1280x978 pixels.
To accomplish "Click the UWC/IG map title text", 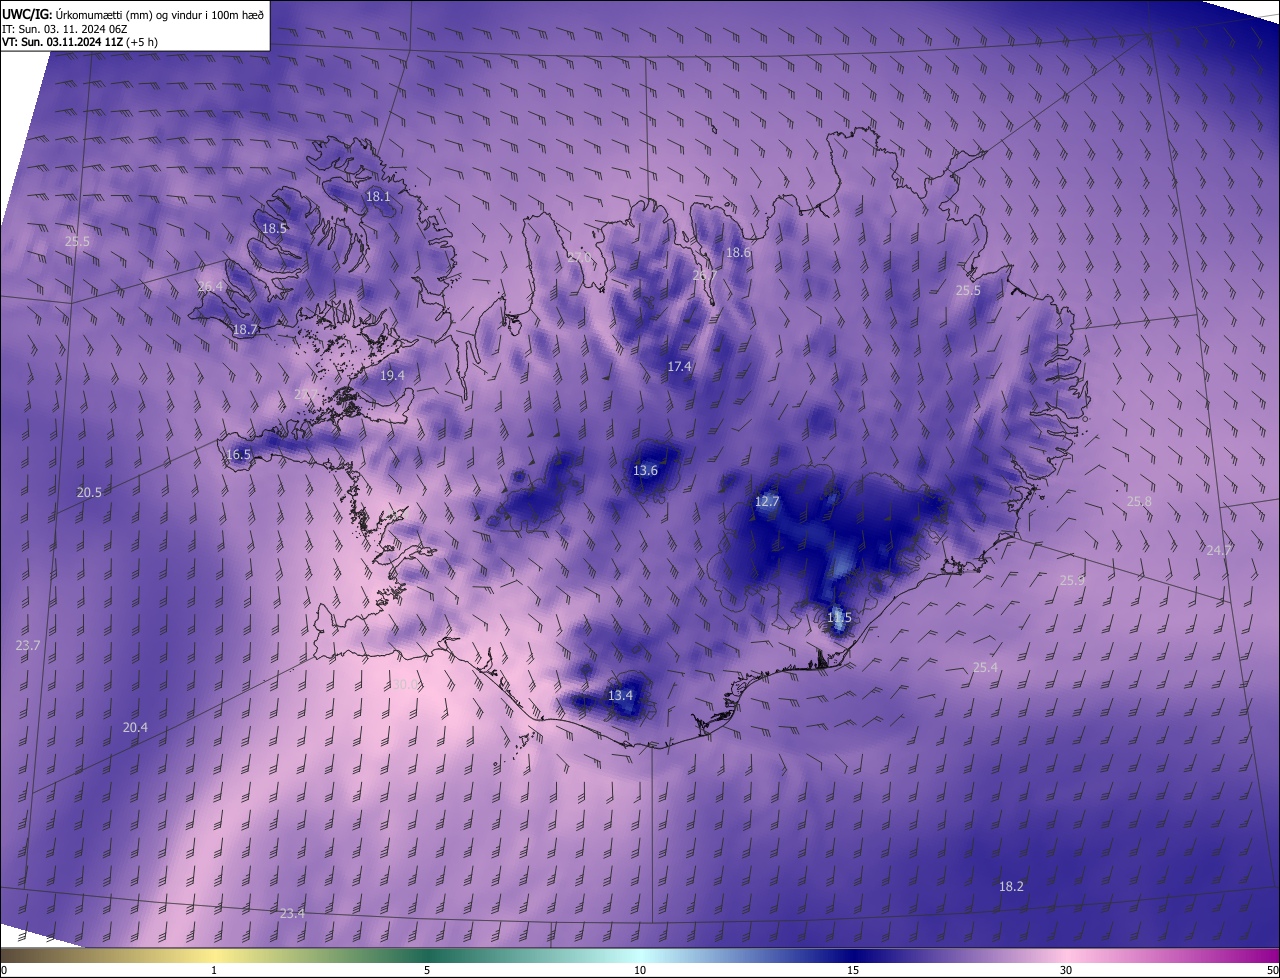I will tap(133, 14).
